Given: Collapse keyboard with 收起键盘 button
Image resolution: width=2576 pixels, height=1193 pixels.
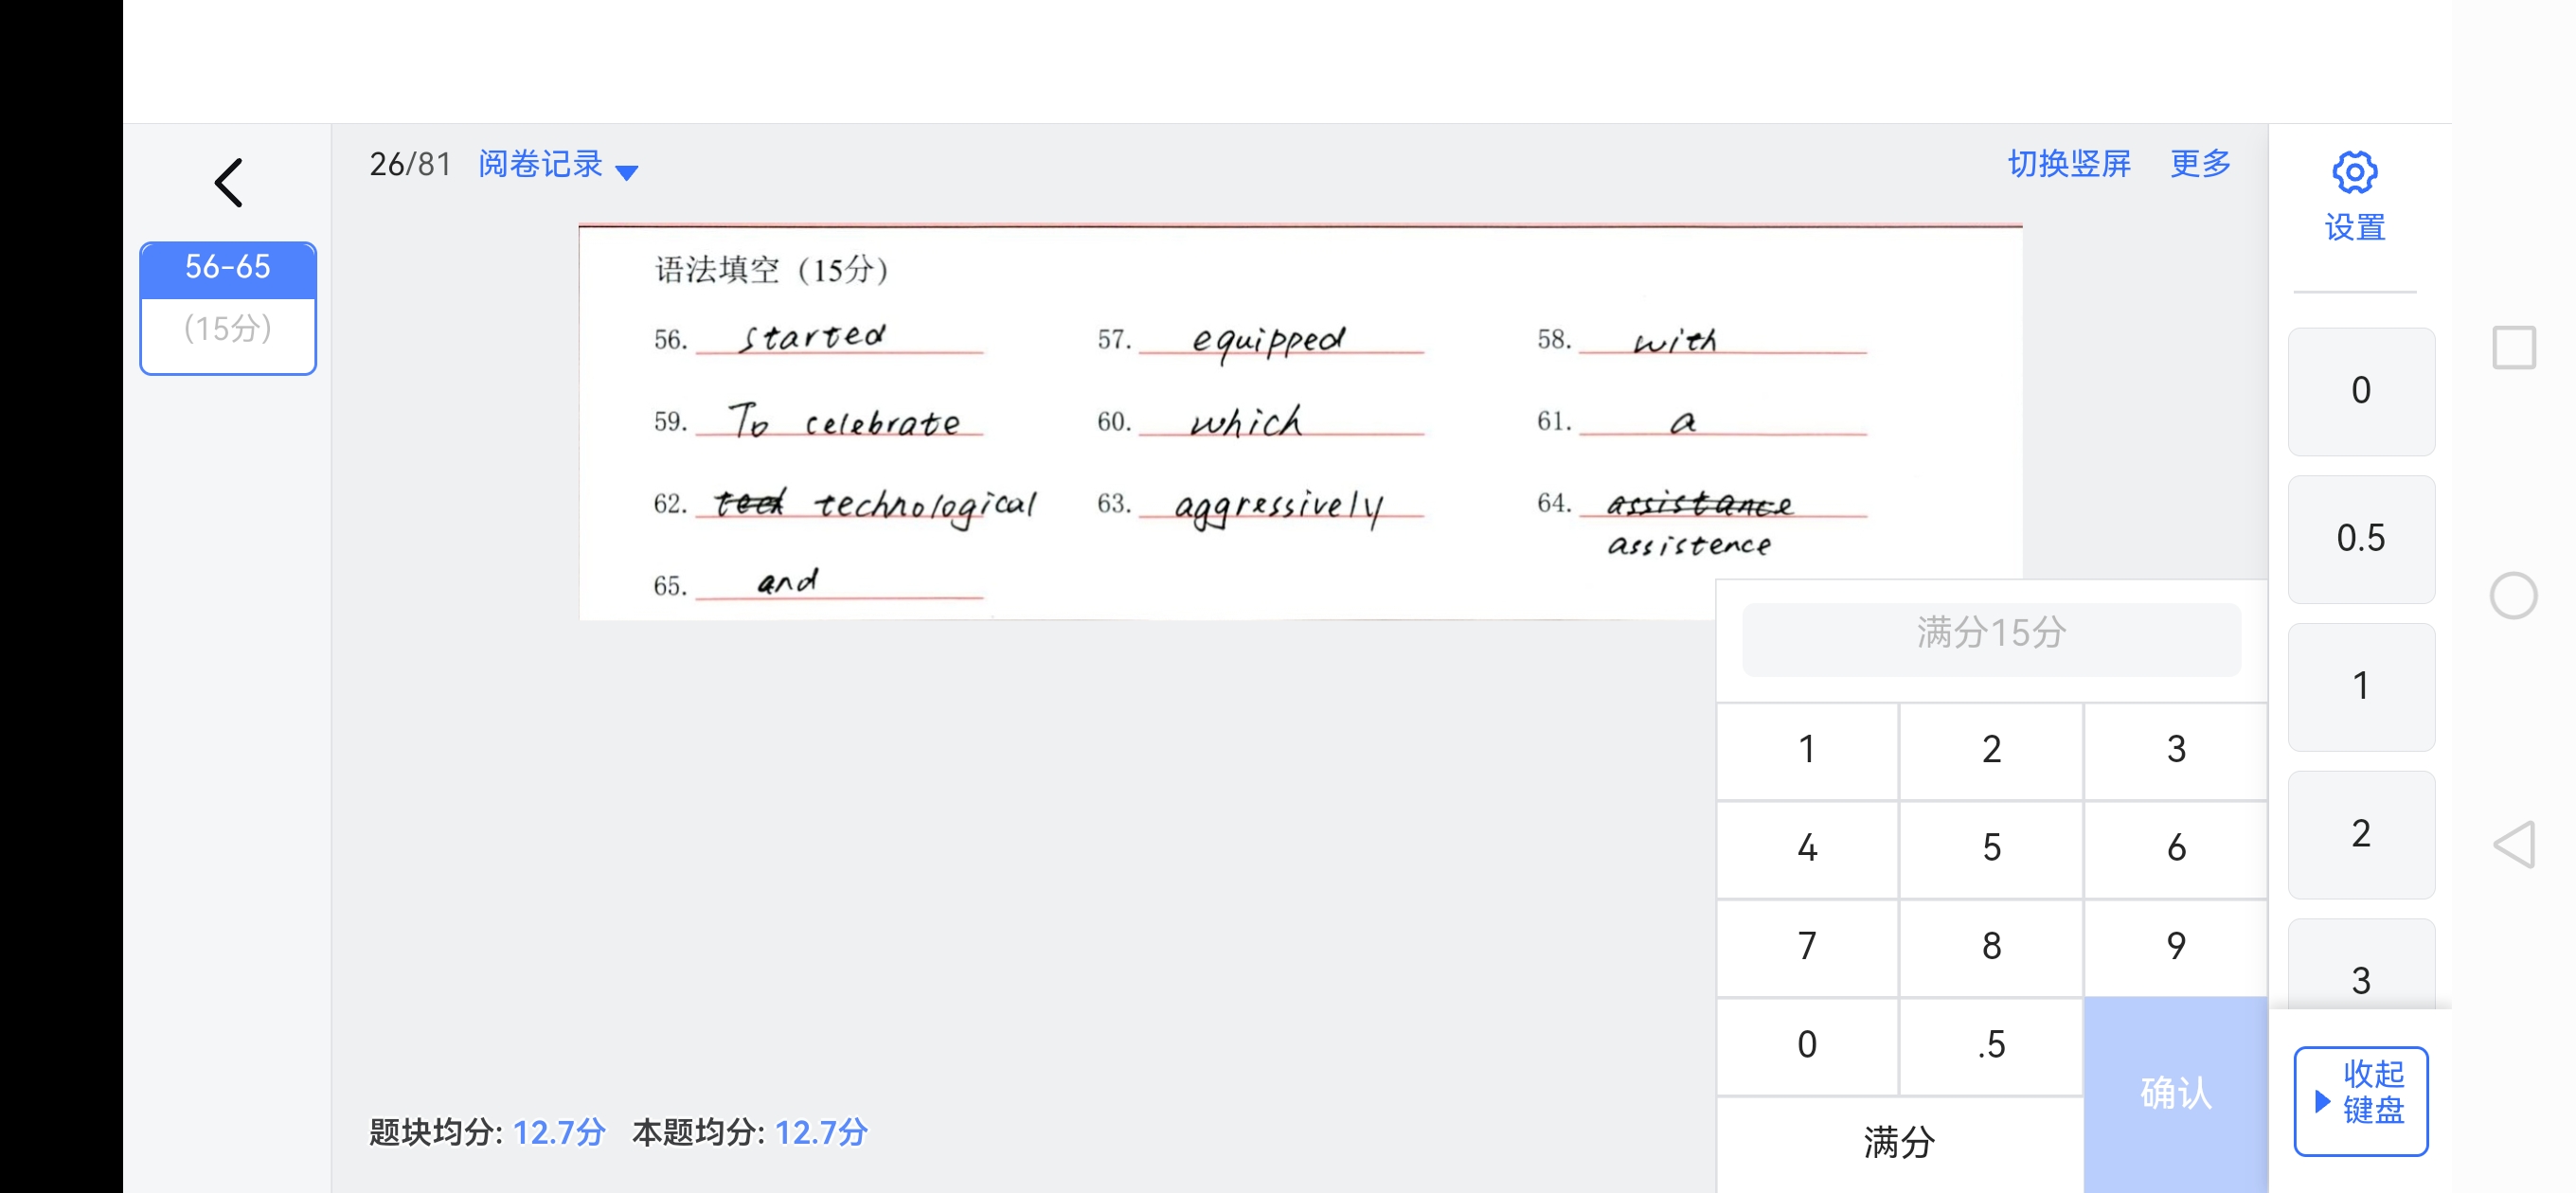Looking at the screenshot, I should (2360, 1100).
